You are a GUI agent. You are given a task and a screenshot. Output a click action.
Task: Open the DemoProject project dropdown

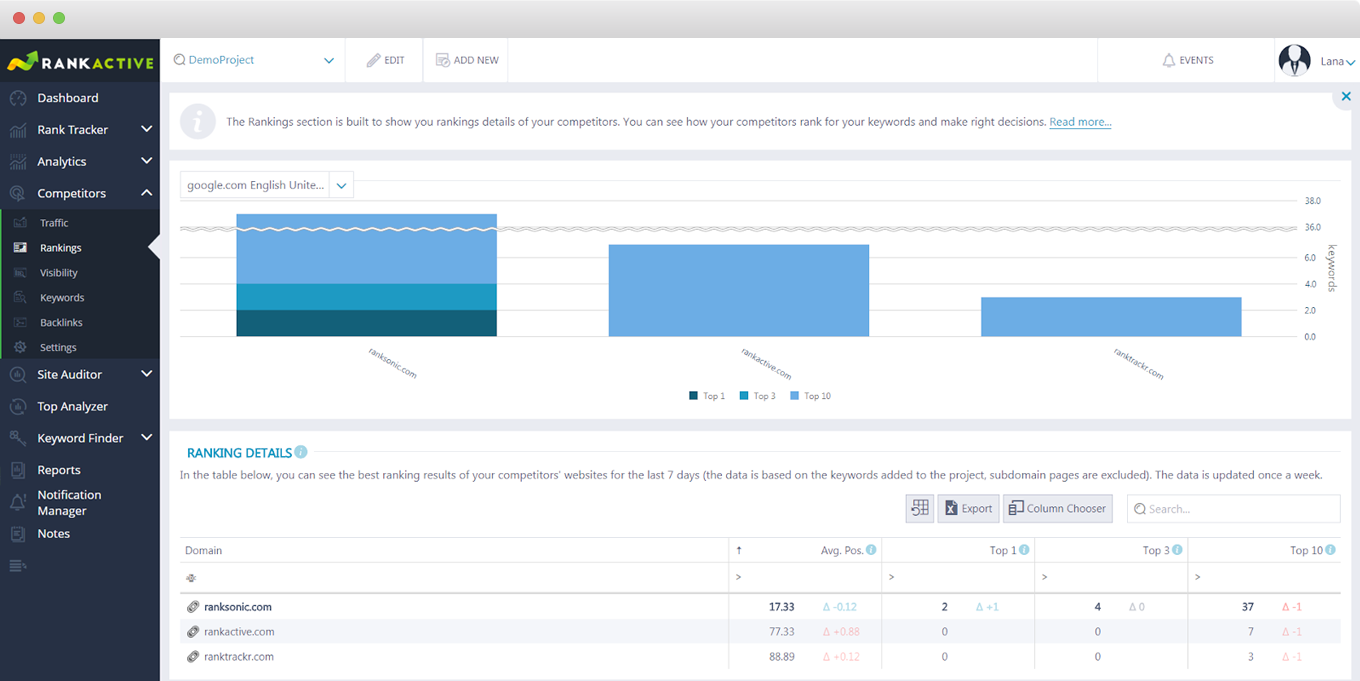tap(254, 60)
